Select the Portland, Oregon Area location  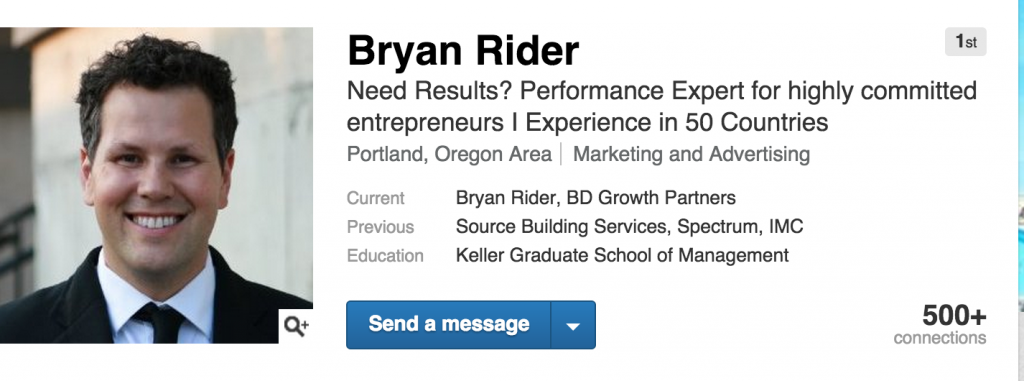(449, 155)
